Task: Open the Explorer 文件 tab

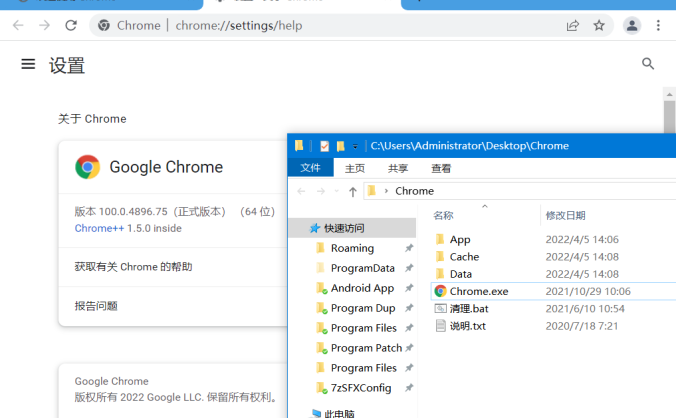Action: pos(310,168)
